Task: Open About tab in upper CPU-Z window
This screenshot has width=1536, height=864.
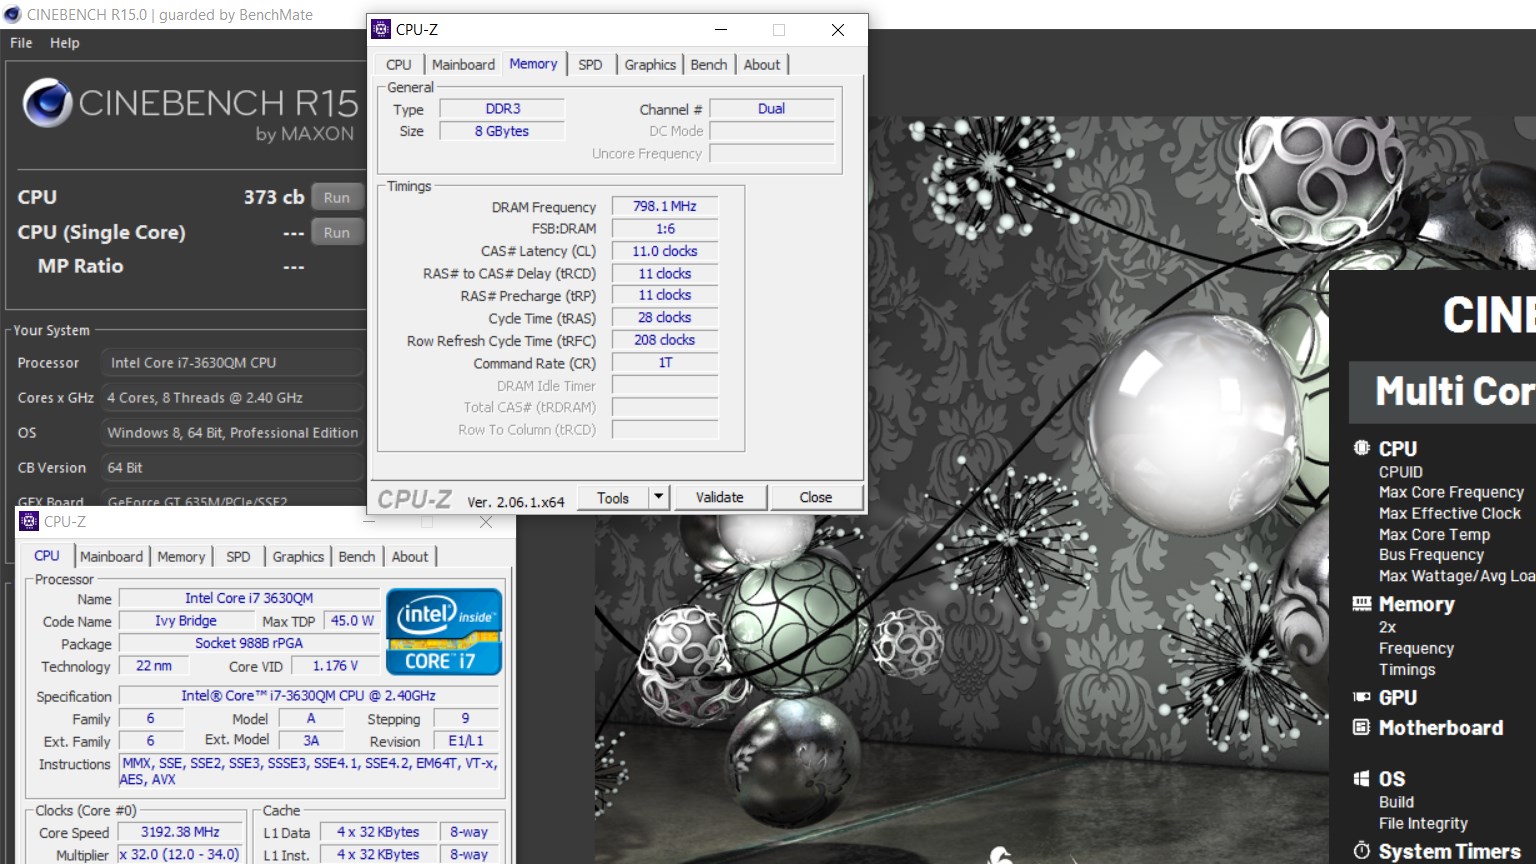Action: tap(762, 64)
